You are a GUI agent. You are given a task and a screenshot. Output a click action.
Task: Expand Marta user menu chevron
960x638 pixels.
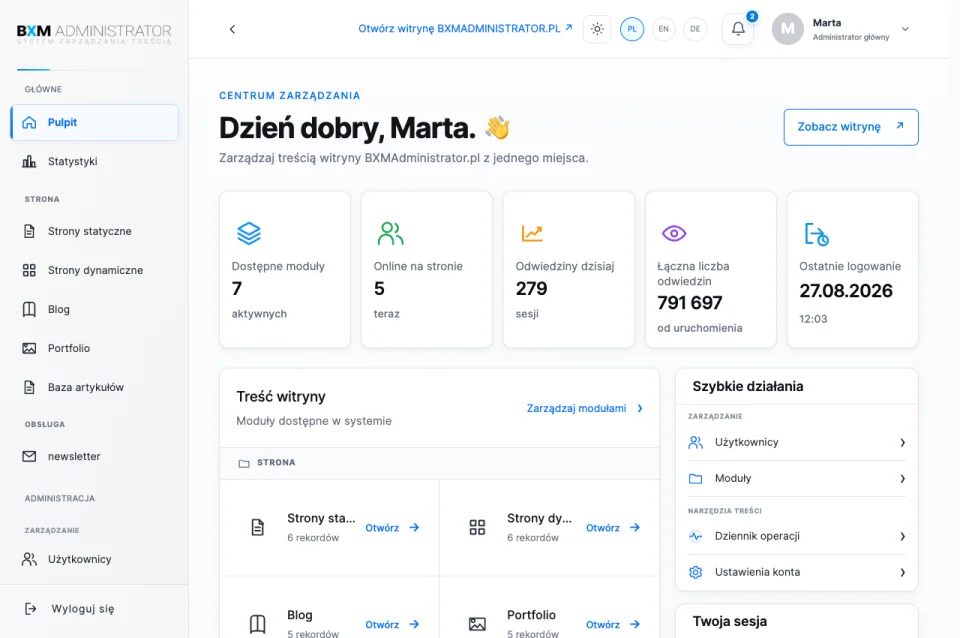[x=905, y=29]
